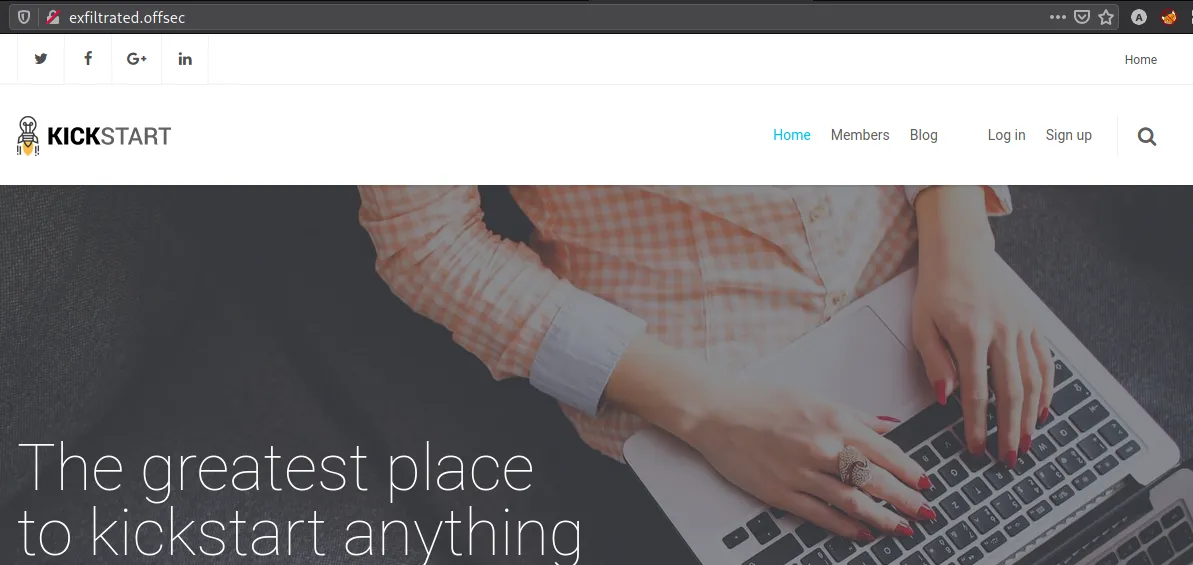1193x565 pixels.
Task: Bookmark this page with the star
Action: 1106,17
